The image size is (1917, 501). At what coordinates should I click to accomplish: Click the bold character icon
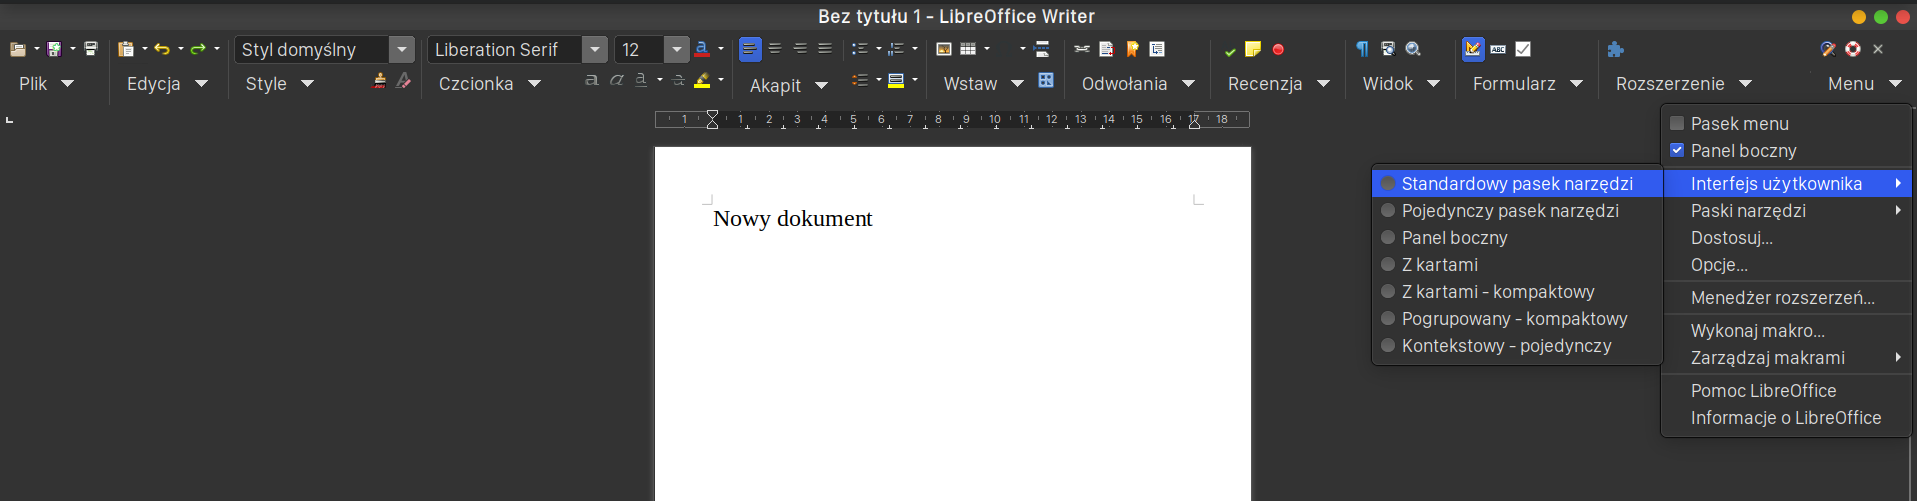pos(592,80)
